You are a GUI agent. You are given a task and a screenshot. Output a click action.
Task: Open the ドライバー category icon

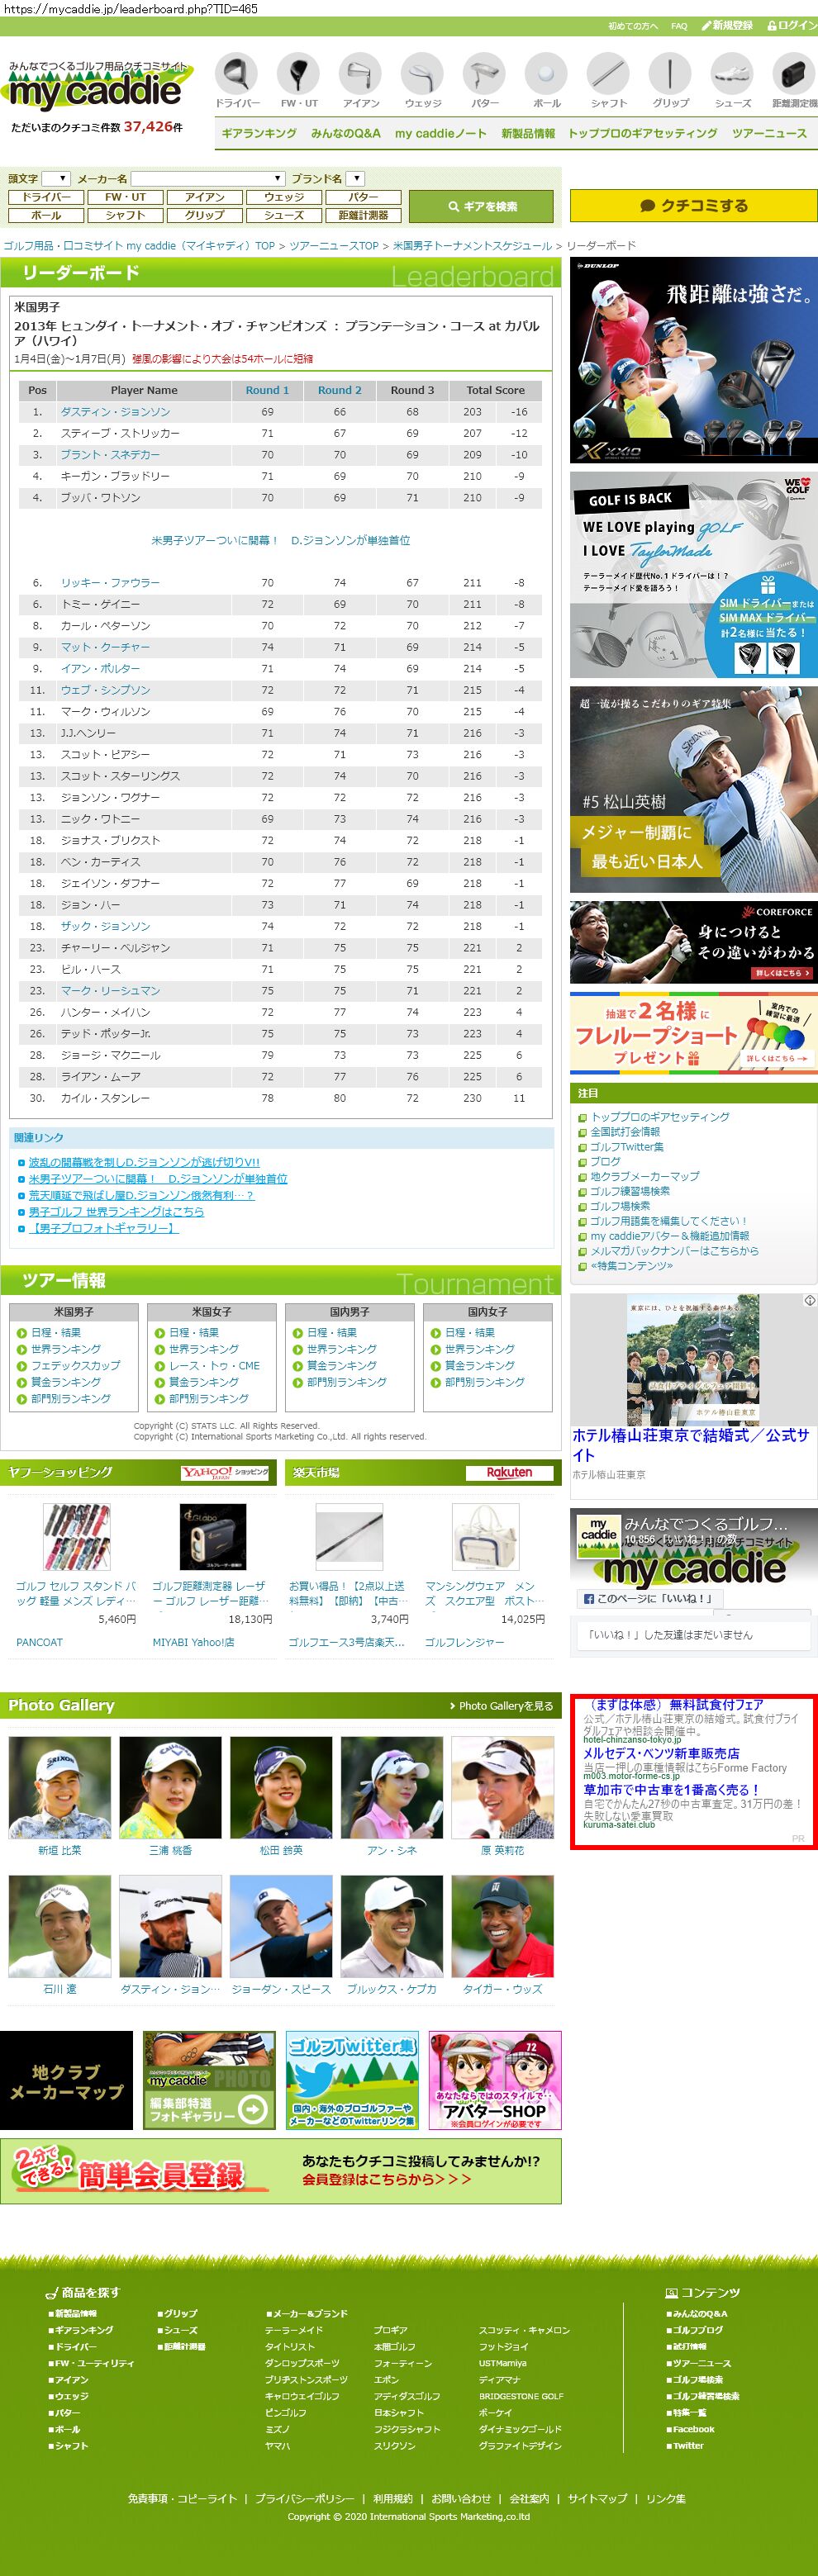click(x=237, y=81)
